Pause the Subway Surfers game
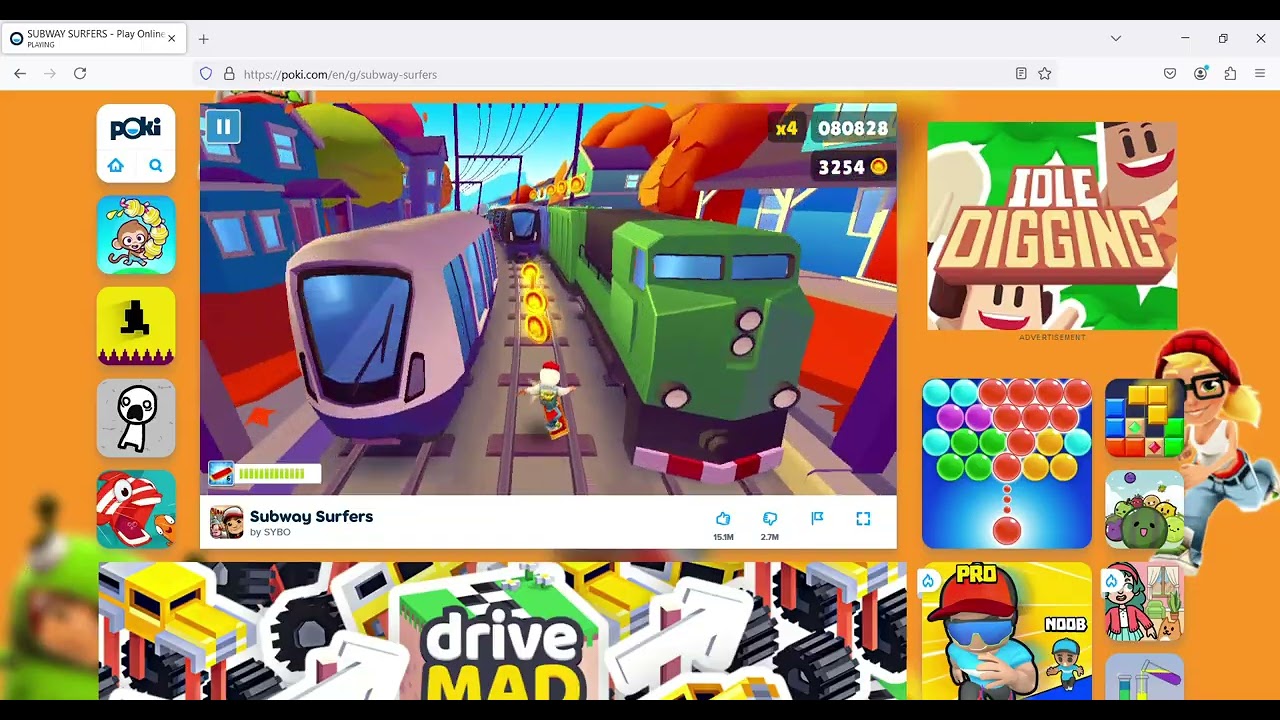The width and height of the screenshot is (1280, 720). [x=223, y=127]
